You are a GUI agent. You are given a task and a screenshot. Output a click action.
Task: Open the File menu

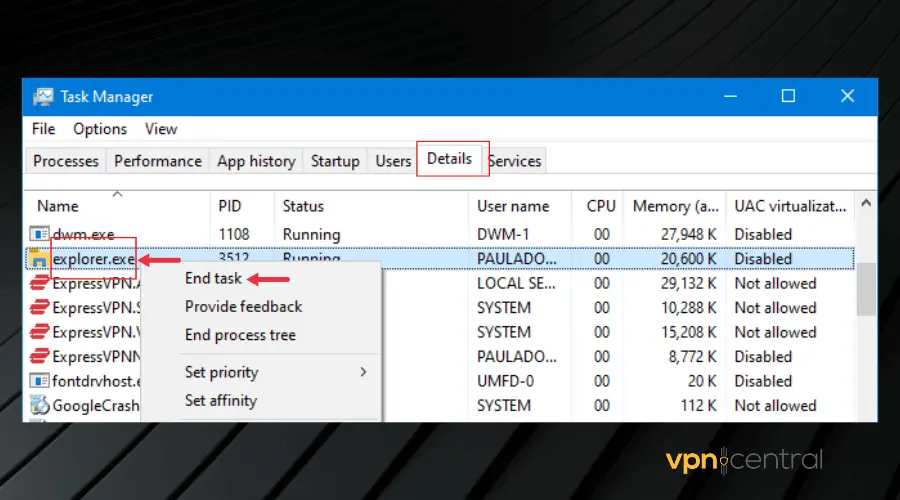[44, 129]
